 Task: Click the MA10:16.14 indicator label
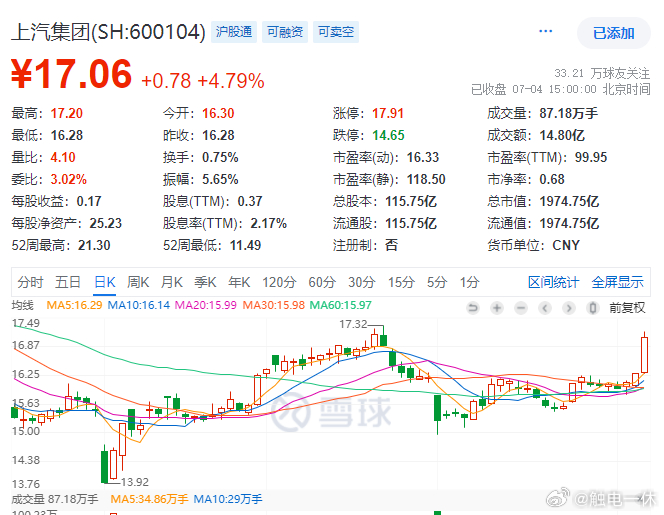point(138,305)
